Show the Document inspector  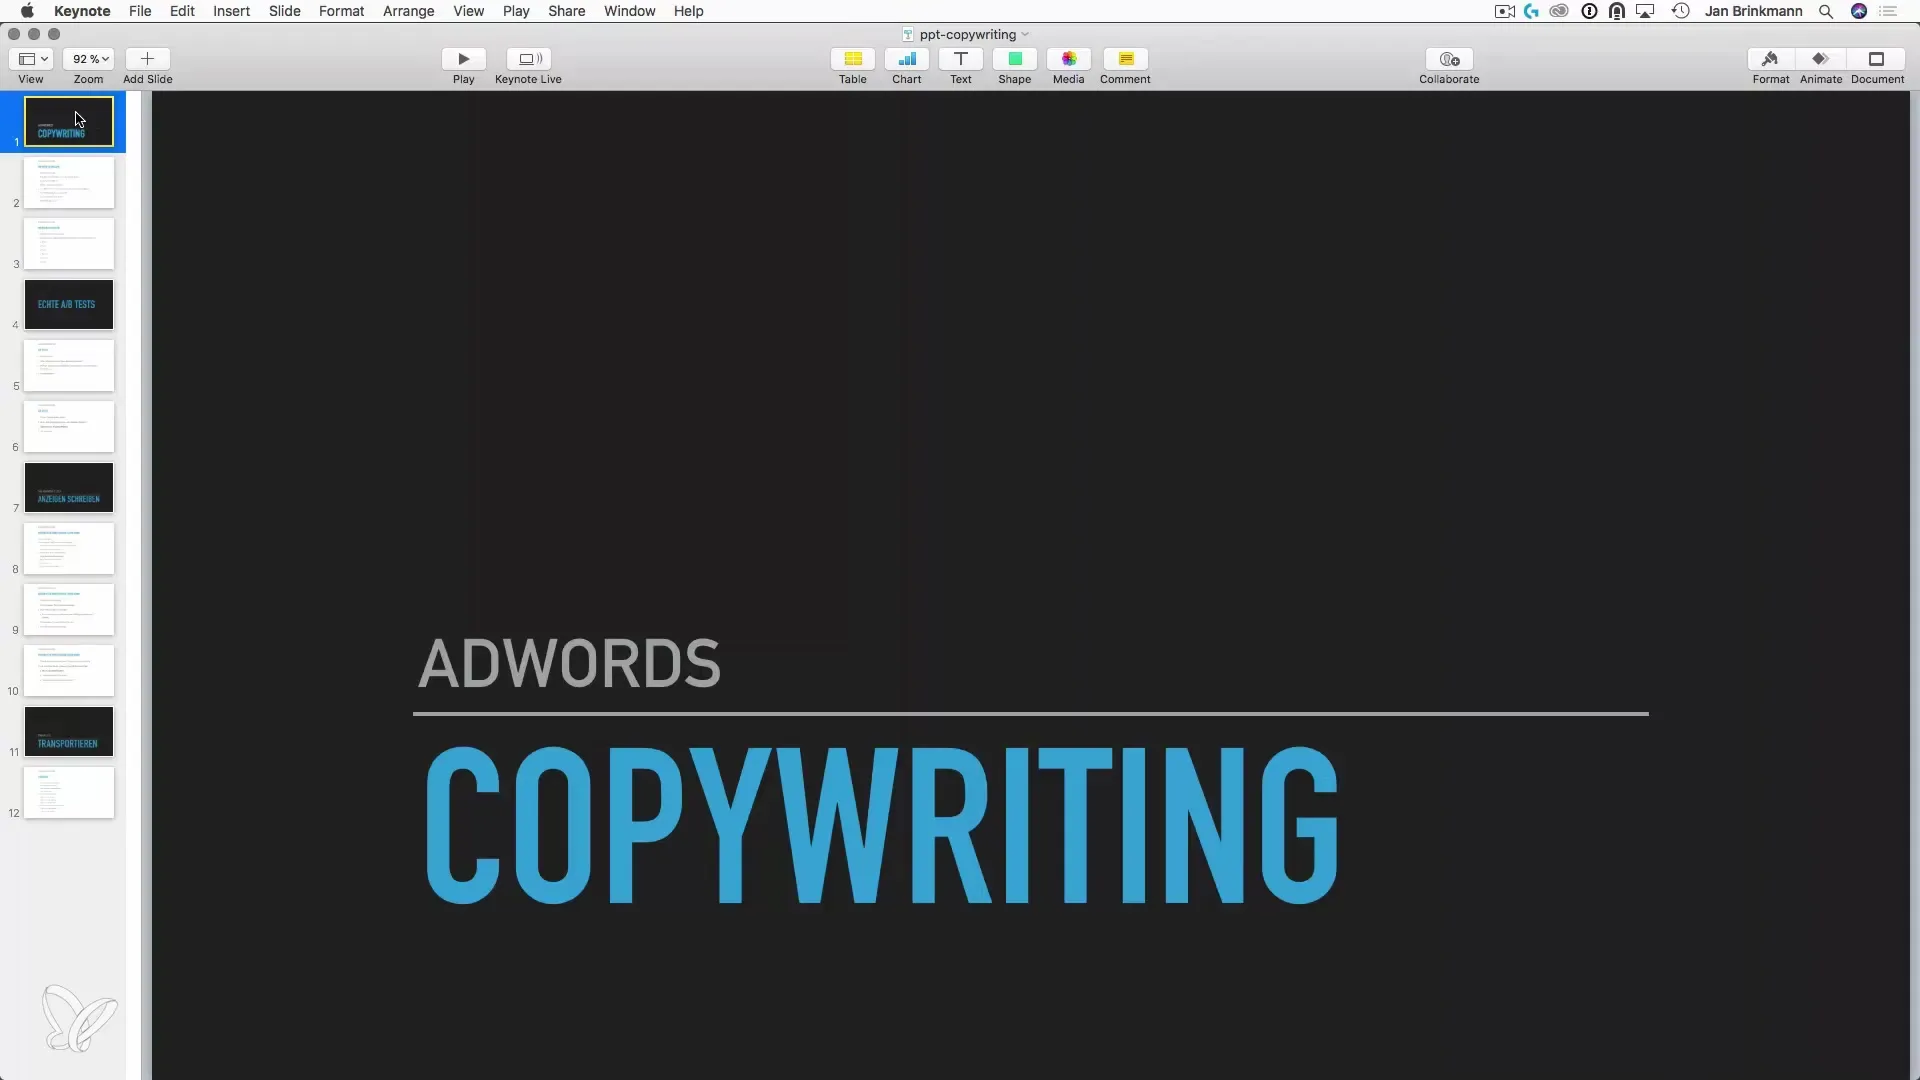[1877, 59]
